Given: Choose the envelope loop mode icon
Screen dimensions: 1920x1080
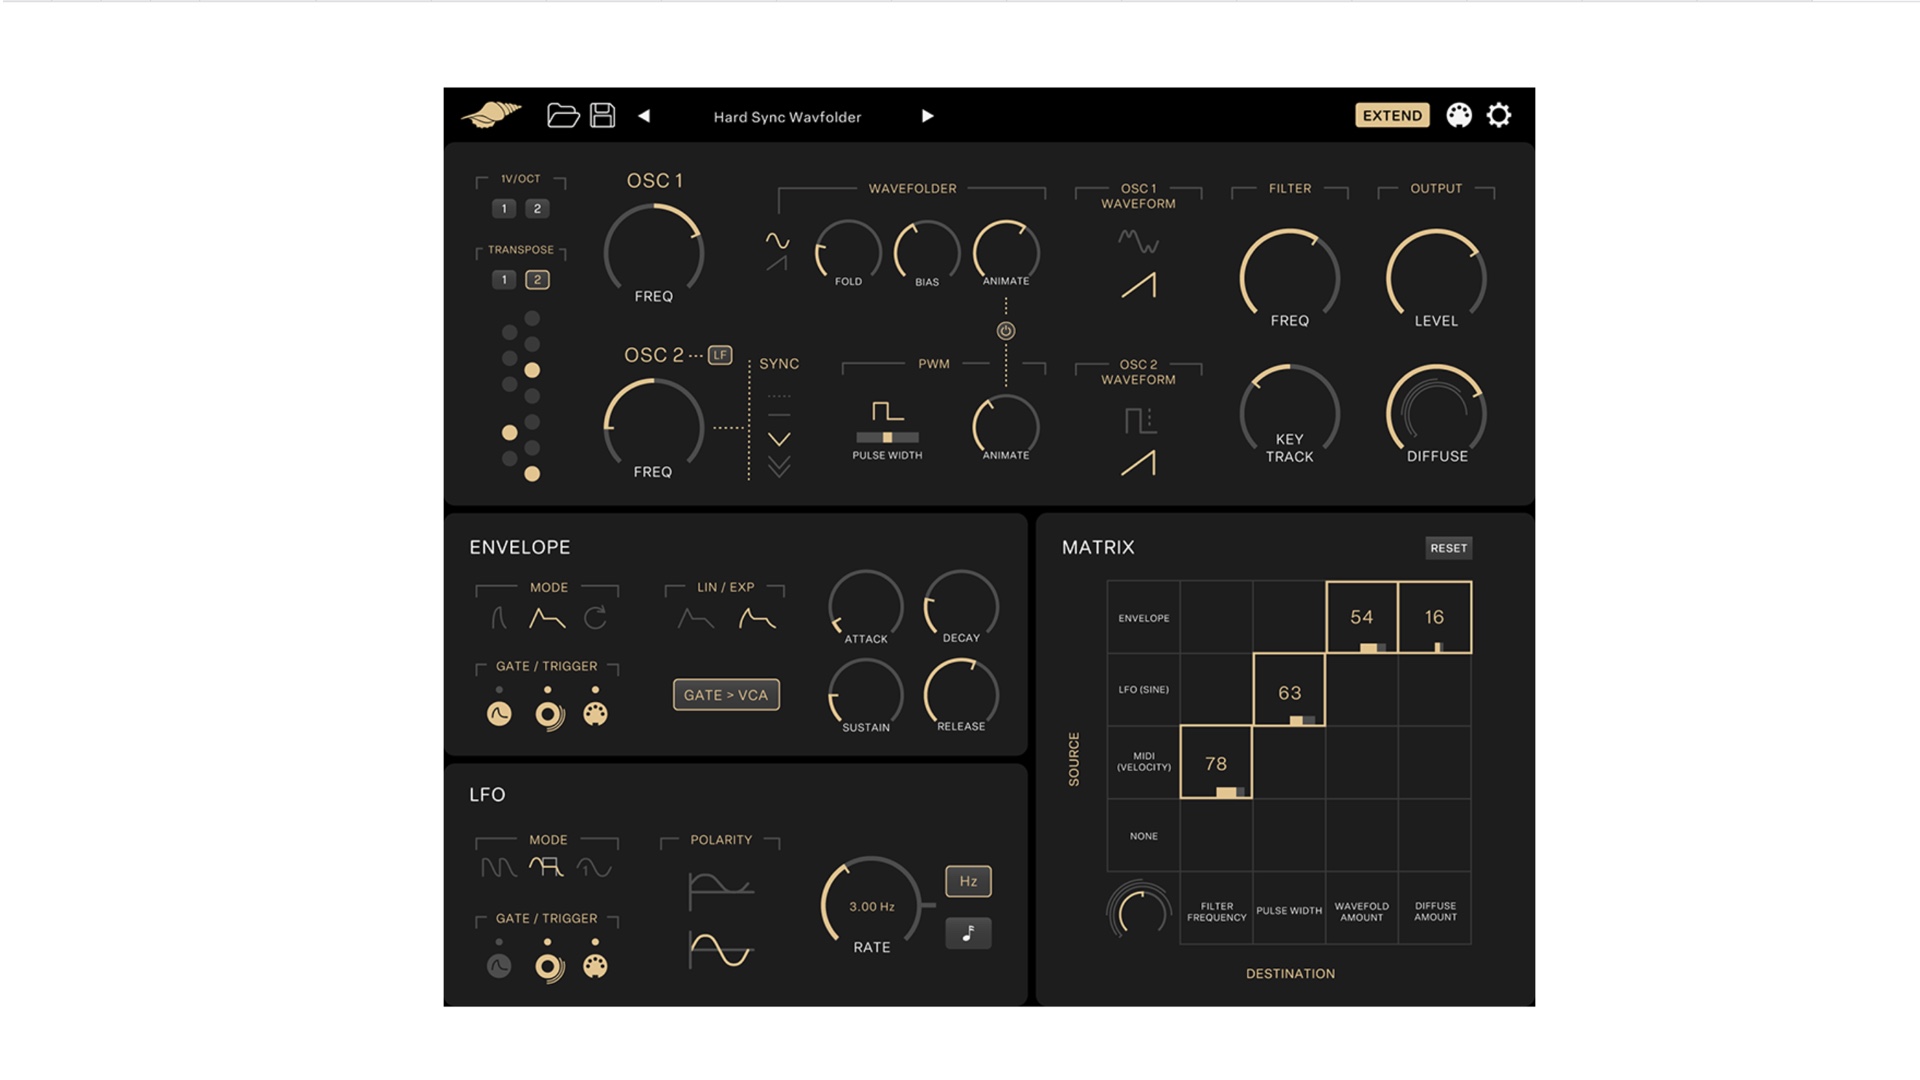Looking at the screenshot, I should [595, 618].
